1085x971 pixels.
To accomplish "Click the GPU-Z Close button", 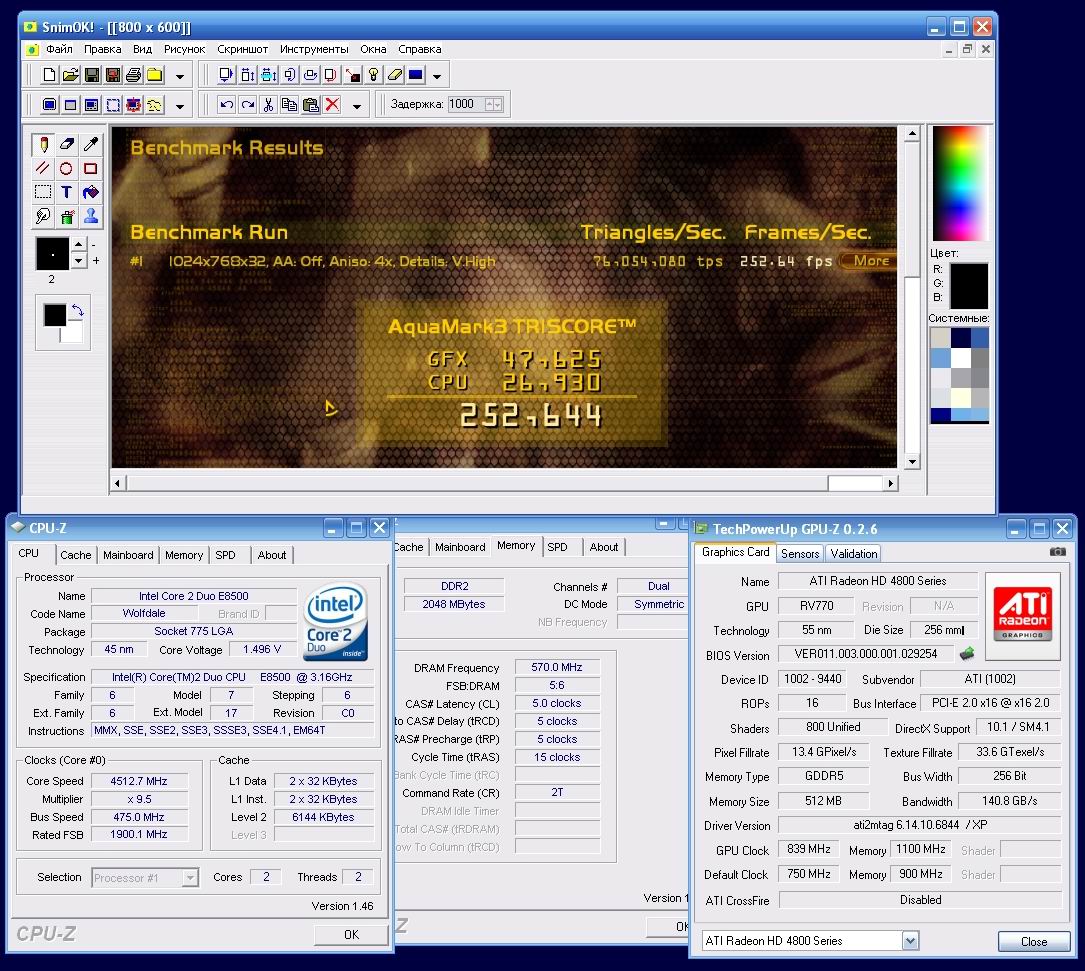I will [1034, 941].
